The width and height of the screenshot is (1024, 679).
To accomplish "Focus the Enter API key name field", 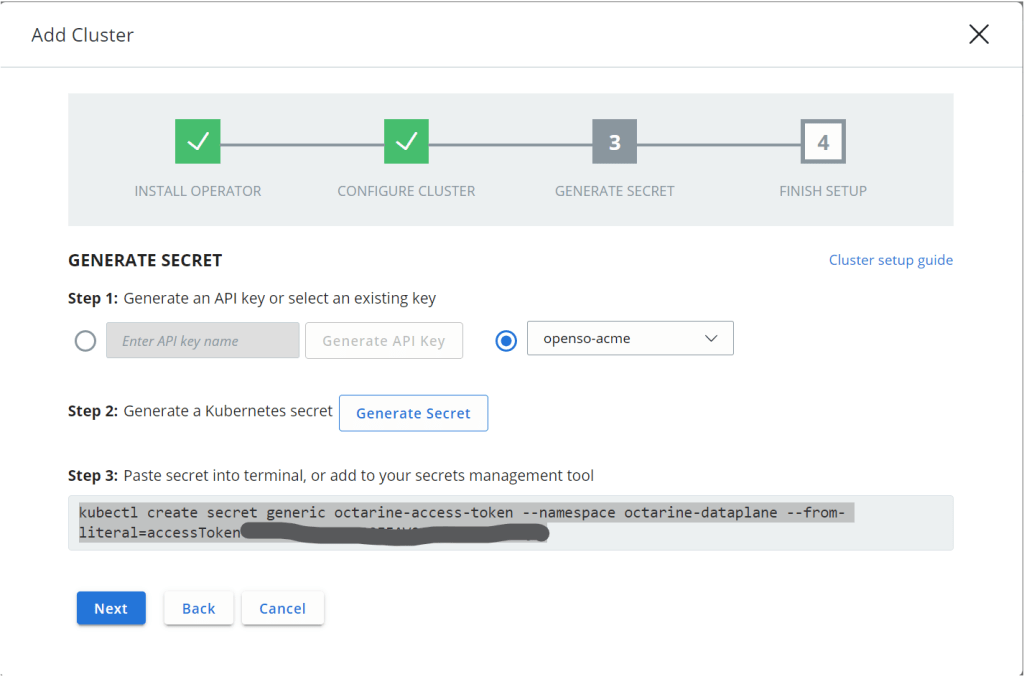I will coord(203,341).
